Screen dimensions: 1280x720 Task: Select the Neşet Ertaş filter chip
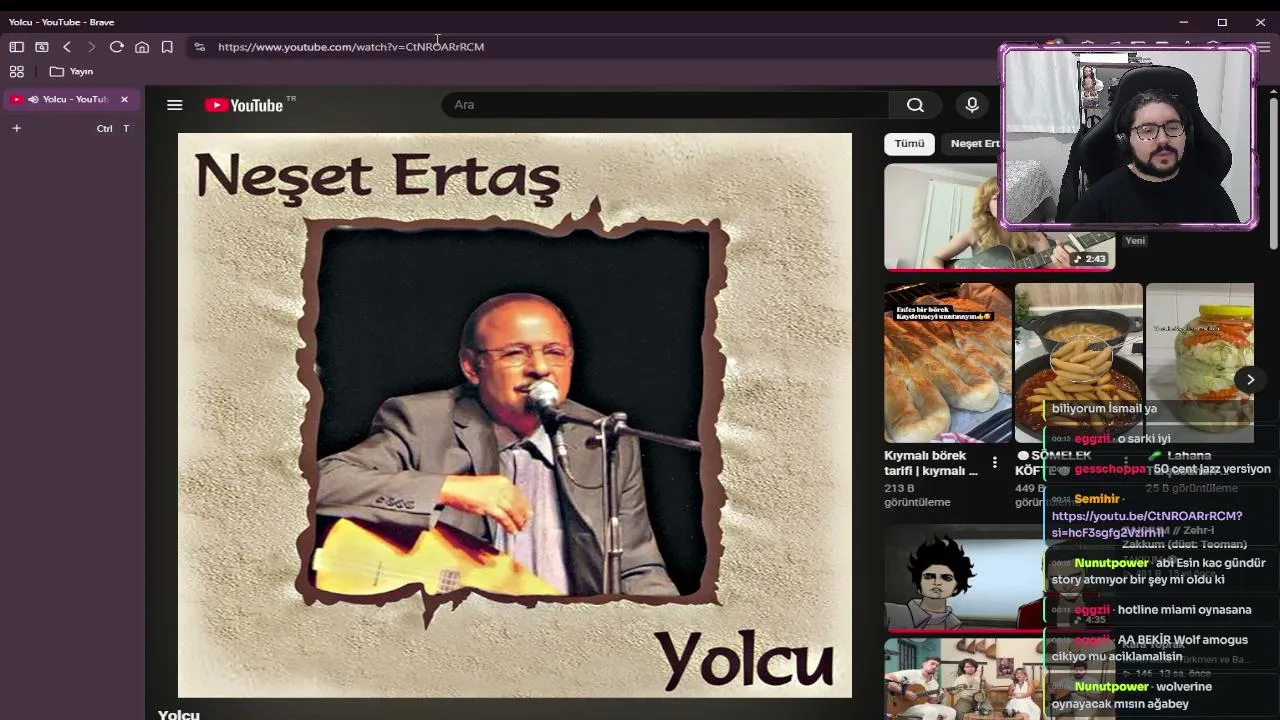click(x=974, y=144)
